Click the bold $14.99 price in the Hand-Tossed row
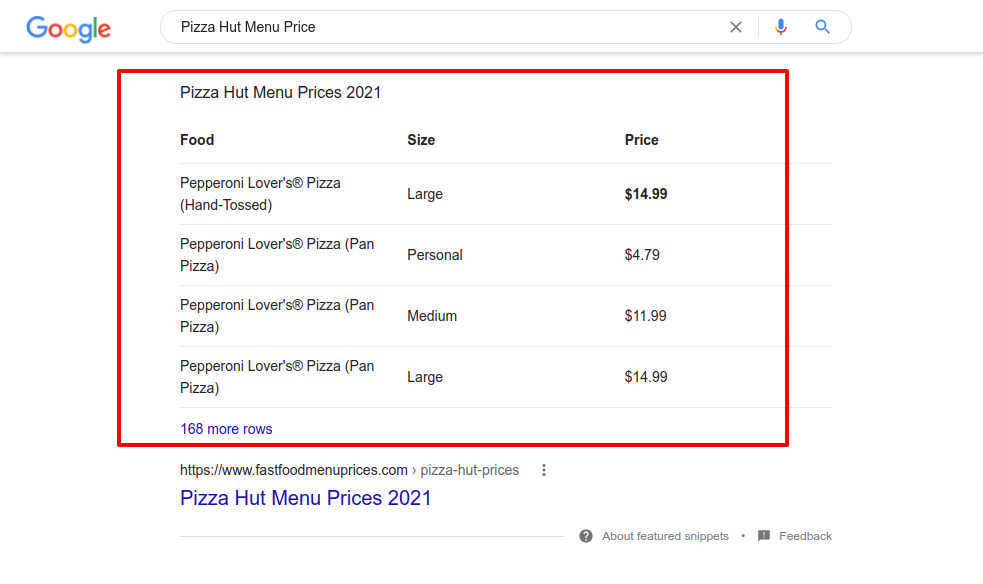 tap(646, 194)
